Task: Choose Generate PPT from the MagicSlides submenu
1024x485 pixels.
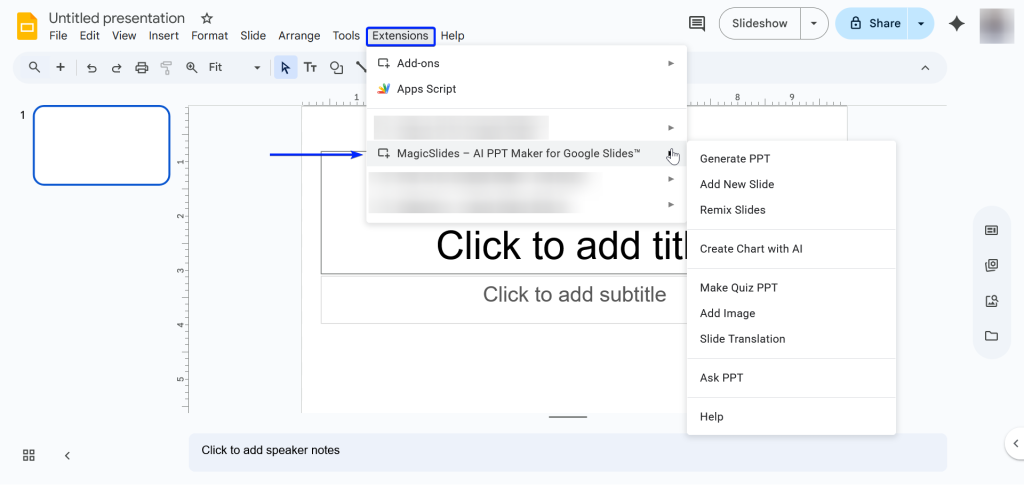Action: tap(735, 159)
